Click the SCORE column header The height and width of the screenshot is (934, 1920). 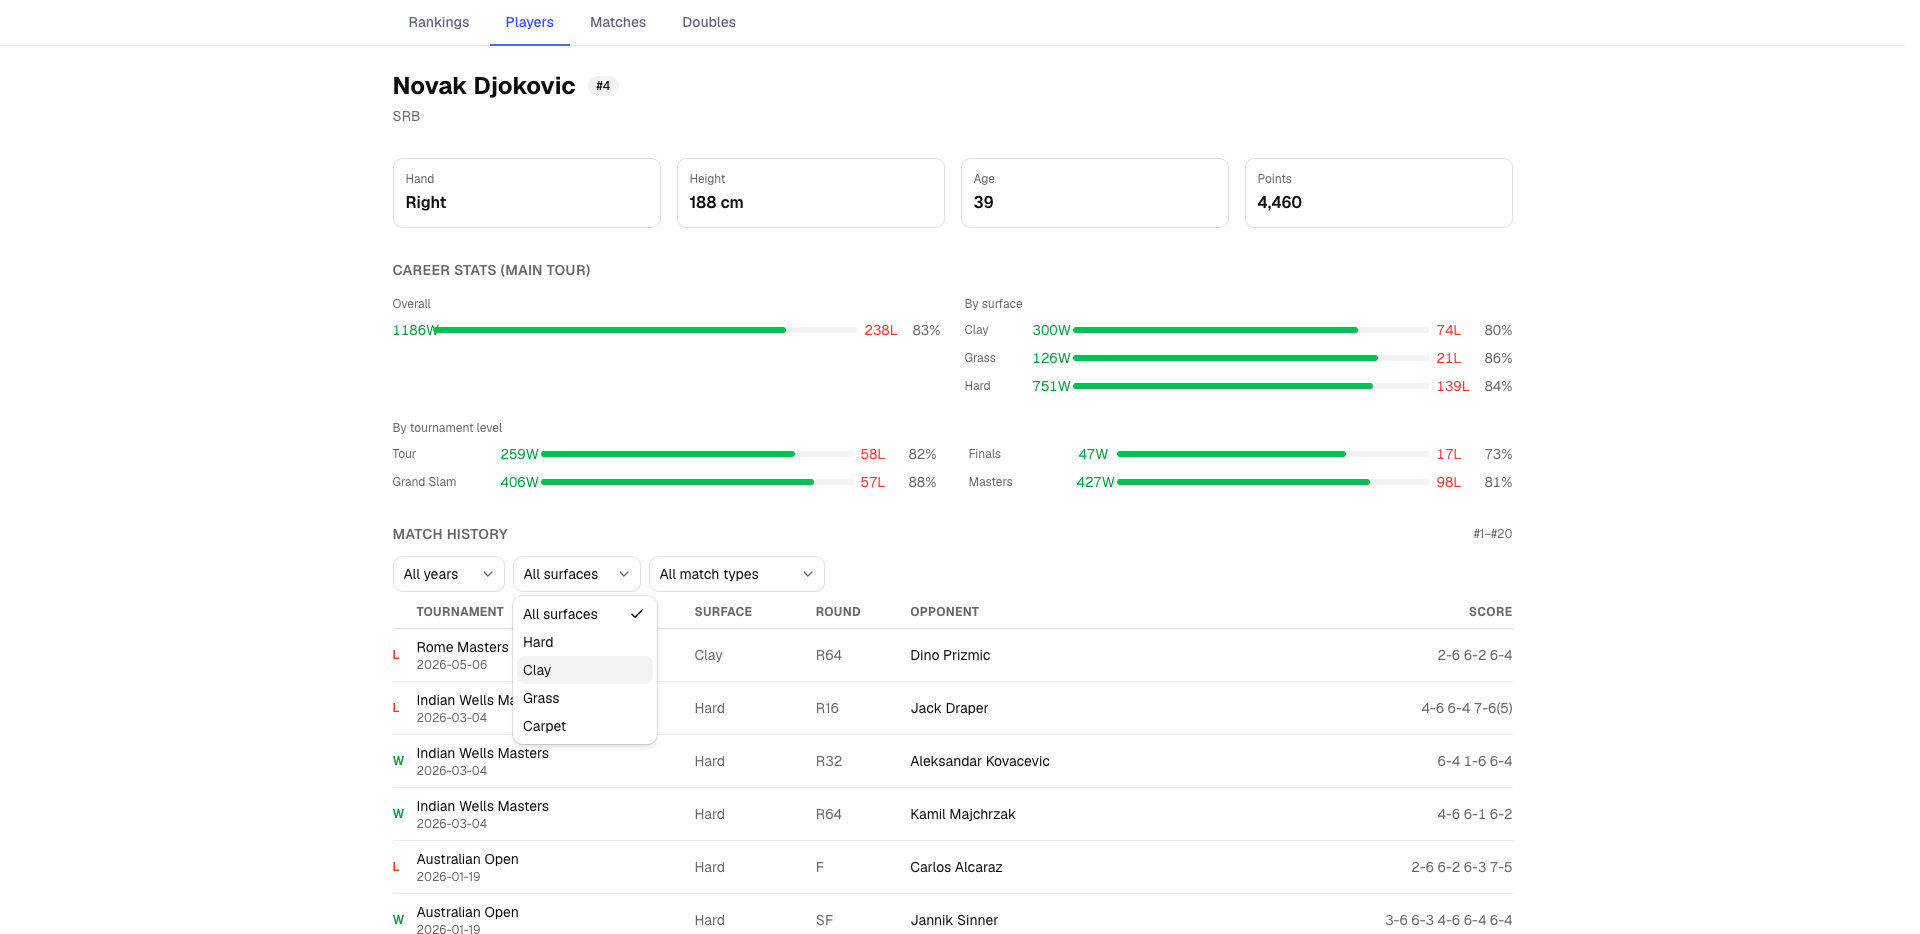pyautogui.click(x=1490, y=612)
